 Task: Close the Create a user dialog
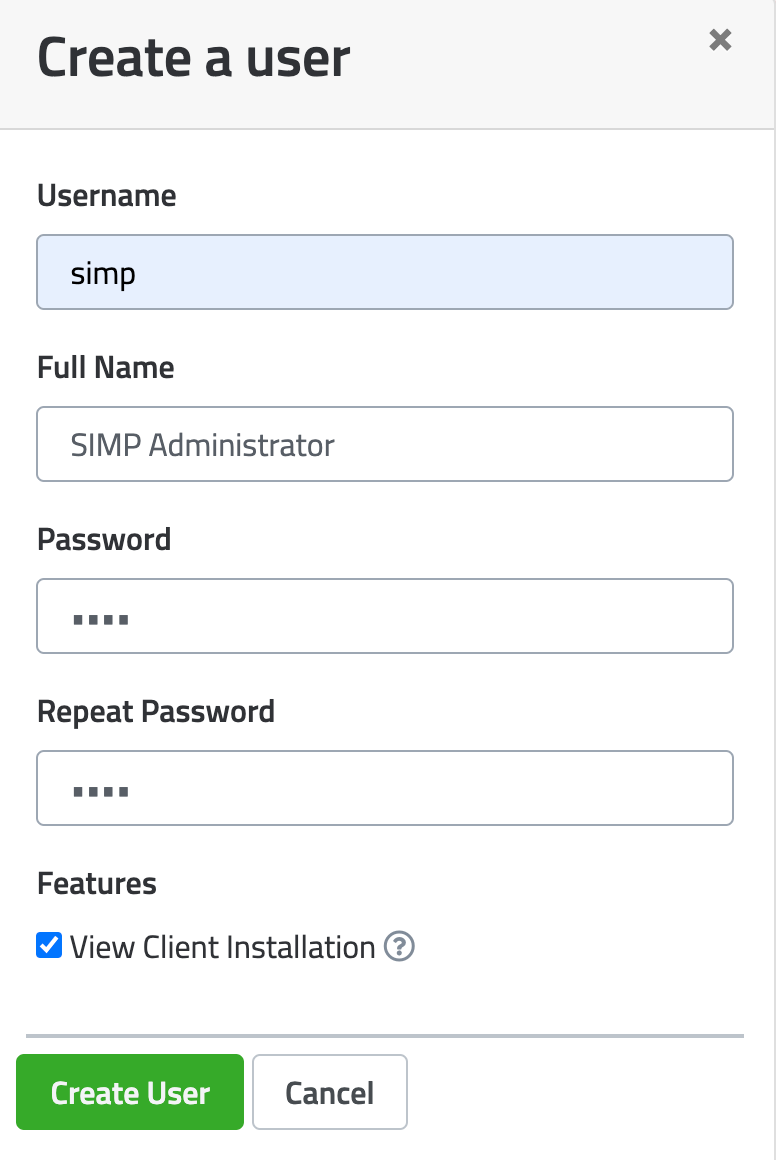point(720,40)
